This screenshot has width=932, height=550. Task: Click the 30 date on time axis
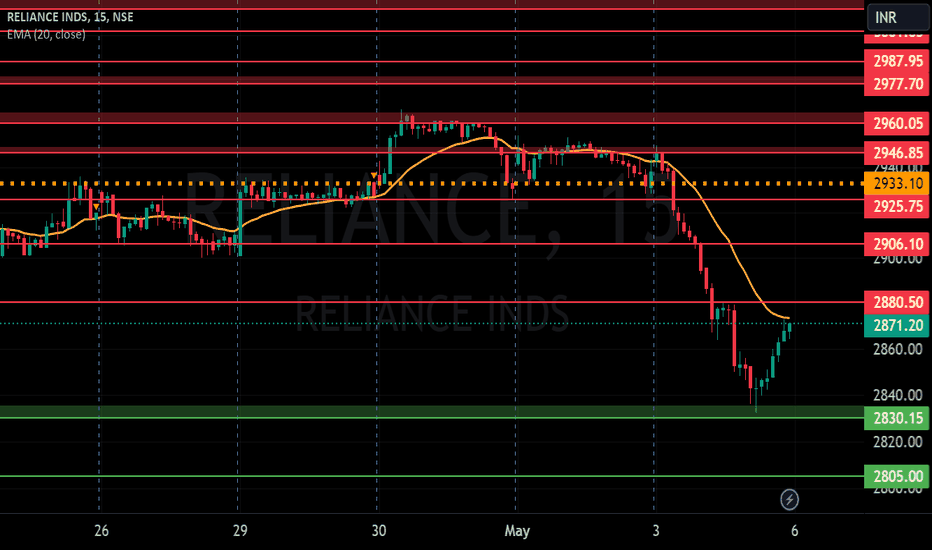coord(379,530)
